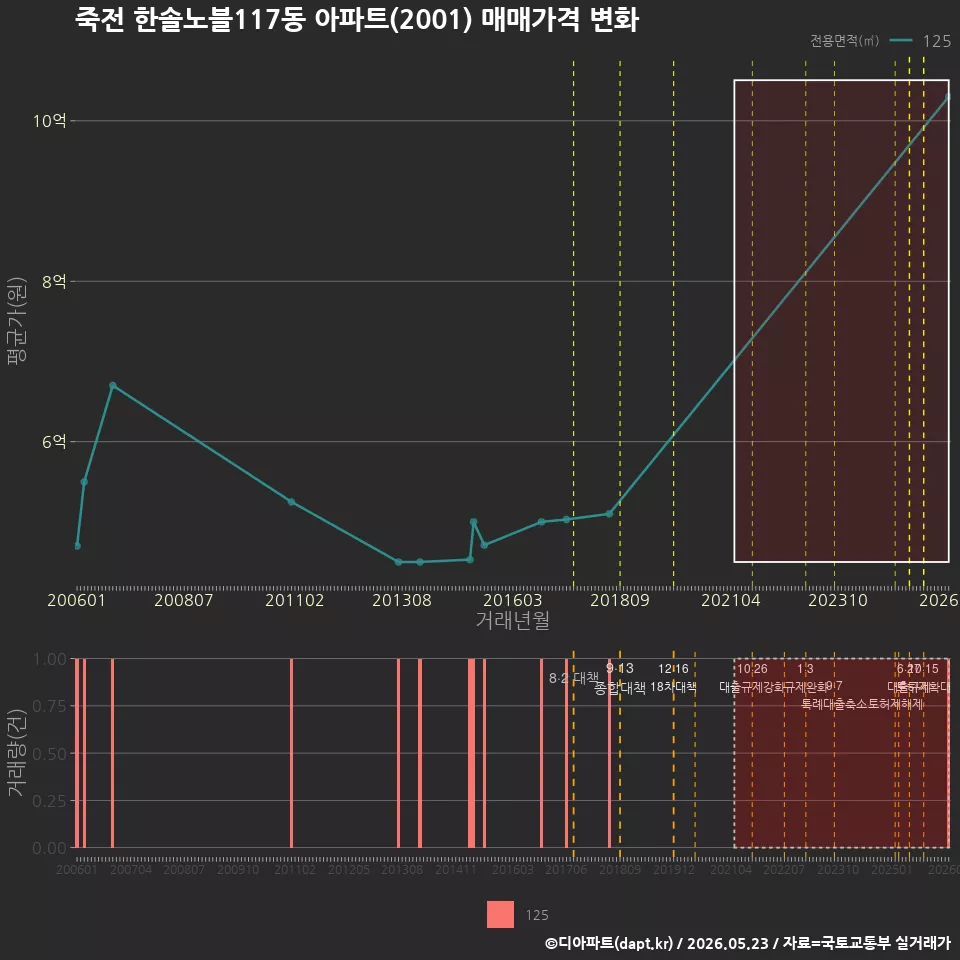
Task: Click 200704 on the volume chart x-axis
Action: pyautogui.click(x=130, y=869)
